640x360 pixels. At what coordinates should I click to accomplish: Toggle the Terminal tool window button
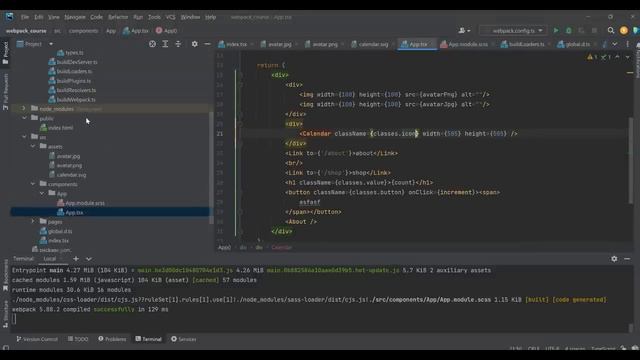[149, 339]
